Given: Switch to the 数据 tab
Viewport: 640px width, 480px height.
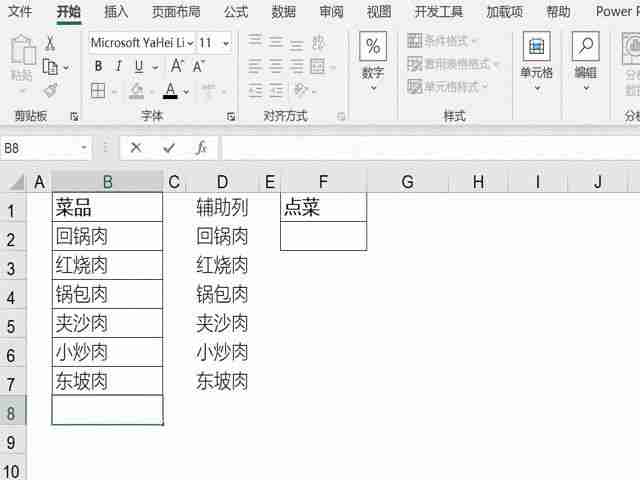Looking at the screenshot, I should pyautogui.click(x=284, y=11).
